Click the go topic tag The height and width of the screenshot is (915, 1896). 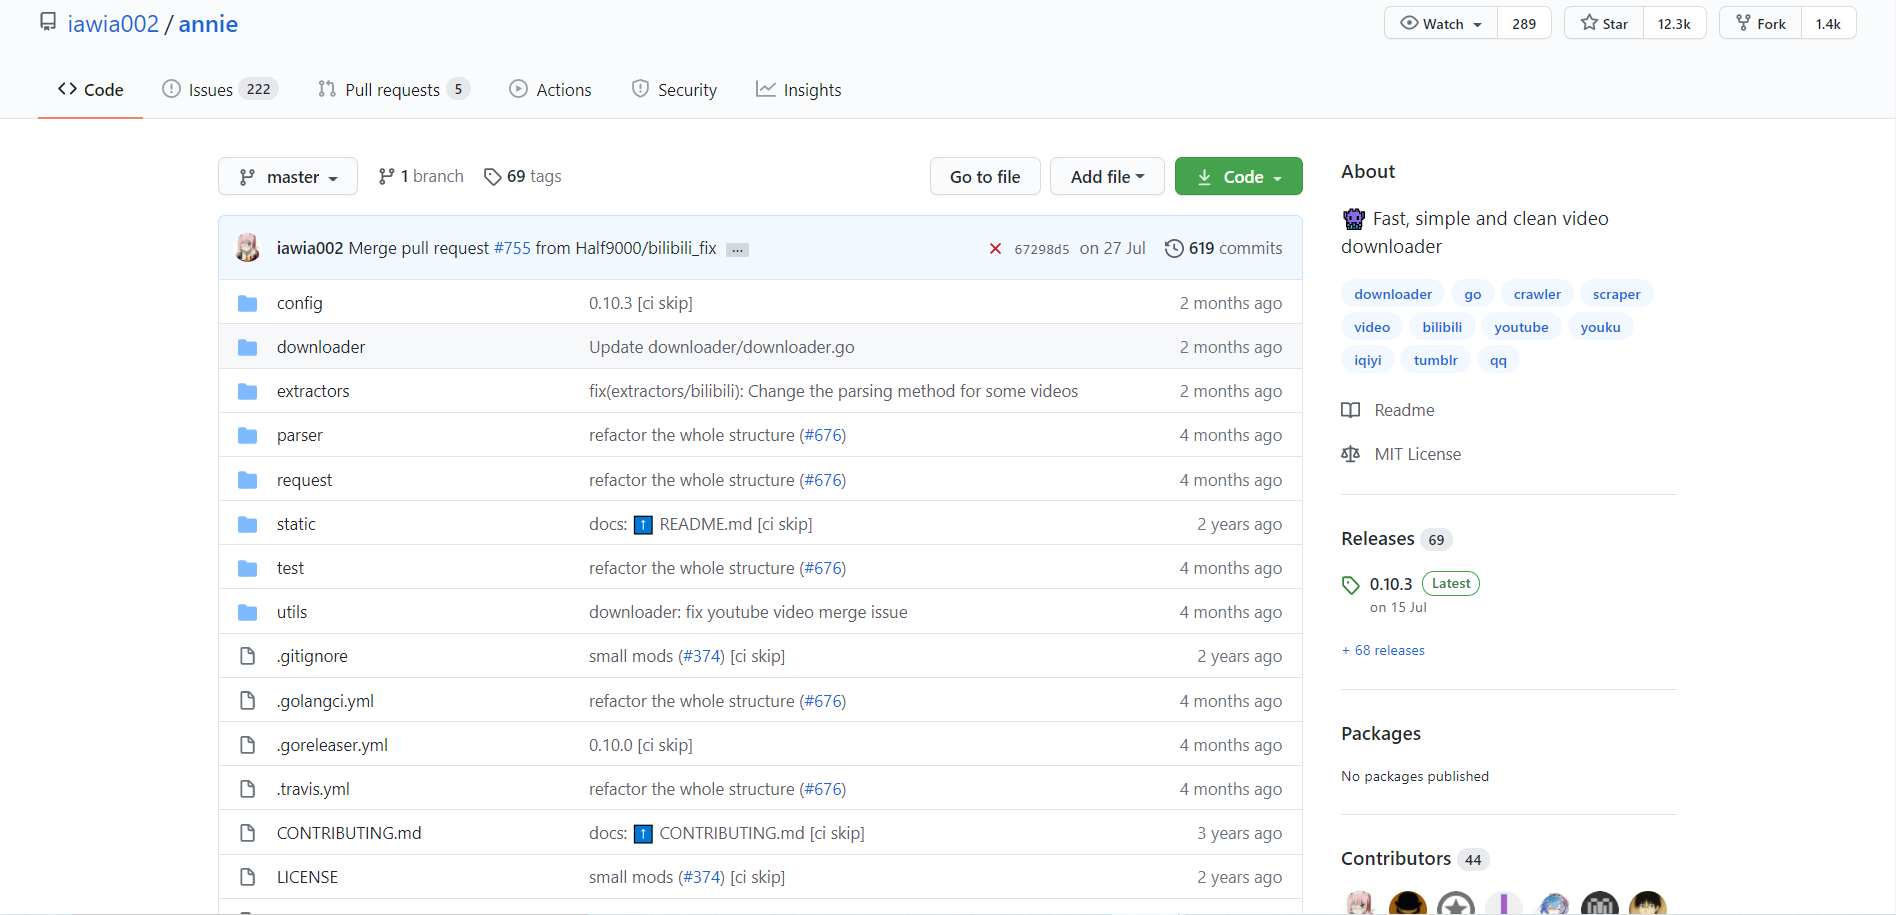(1473, 294)
